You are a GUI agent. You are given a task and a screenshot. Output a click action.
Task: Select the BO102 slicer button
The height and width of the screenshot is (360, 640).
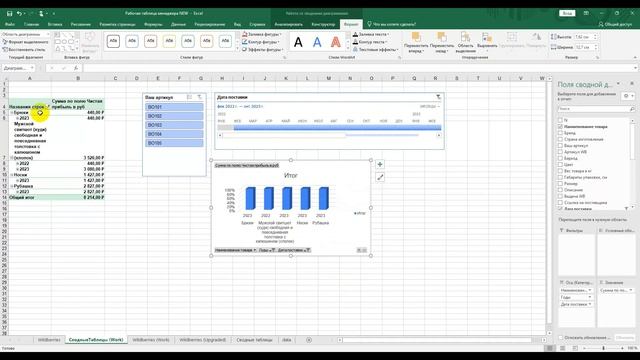click(x=174, y=116)
